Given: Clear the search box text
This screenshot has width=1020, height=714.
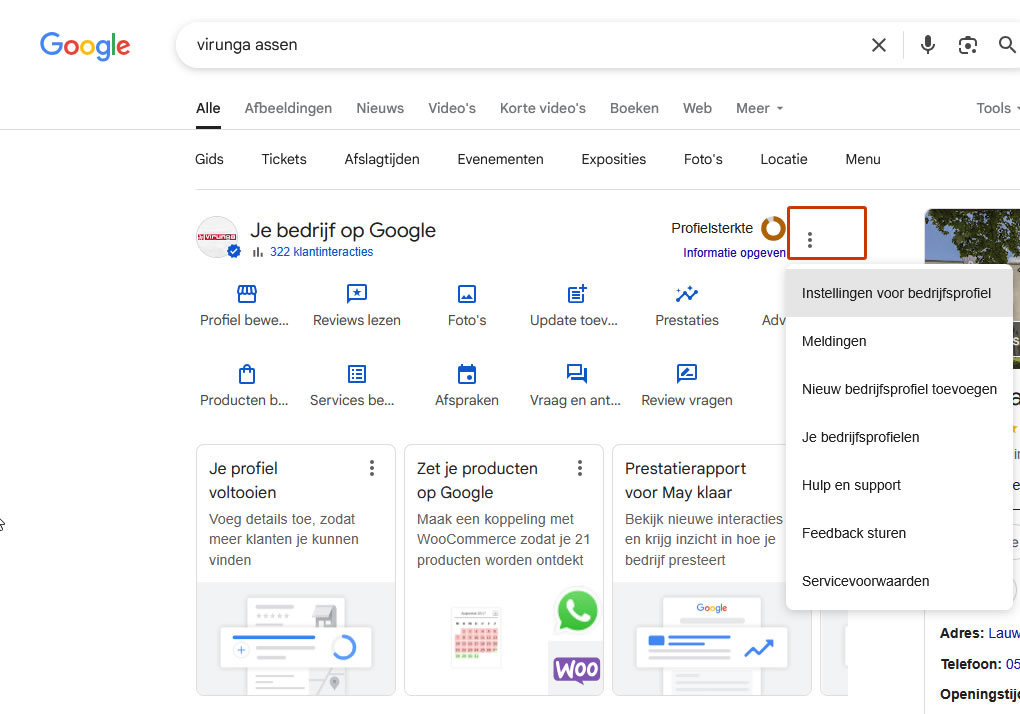Looking at the screenshot, I should pyautogui.click(x=878, y=45).
